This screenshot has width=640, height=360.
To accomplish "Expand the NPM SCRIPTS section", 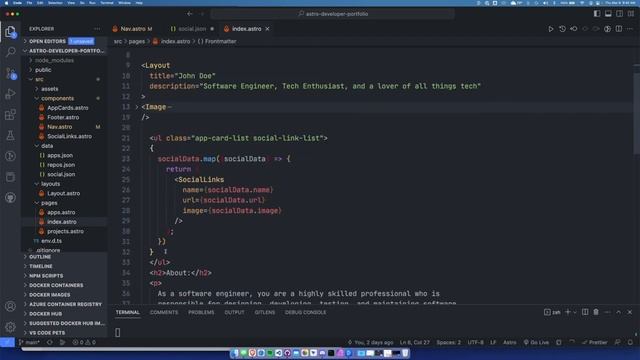I will 46,276.
